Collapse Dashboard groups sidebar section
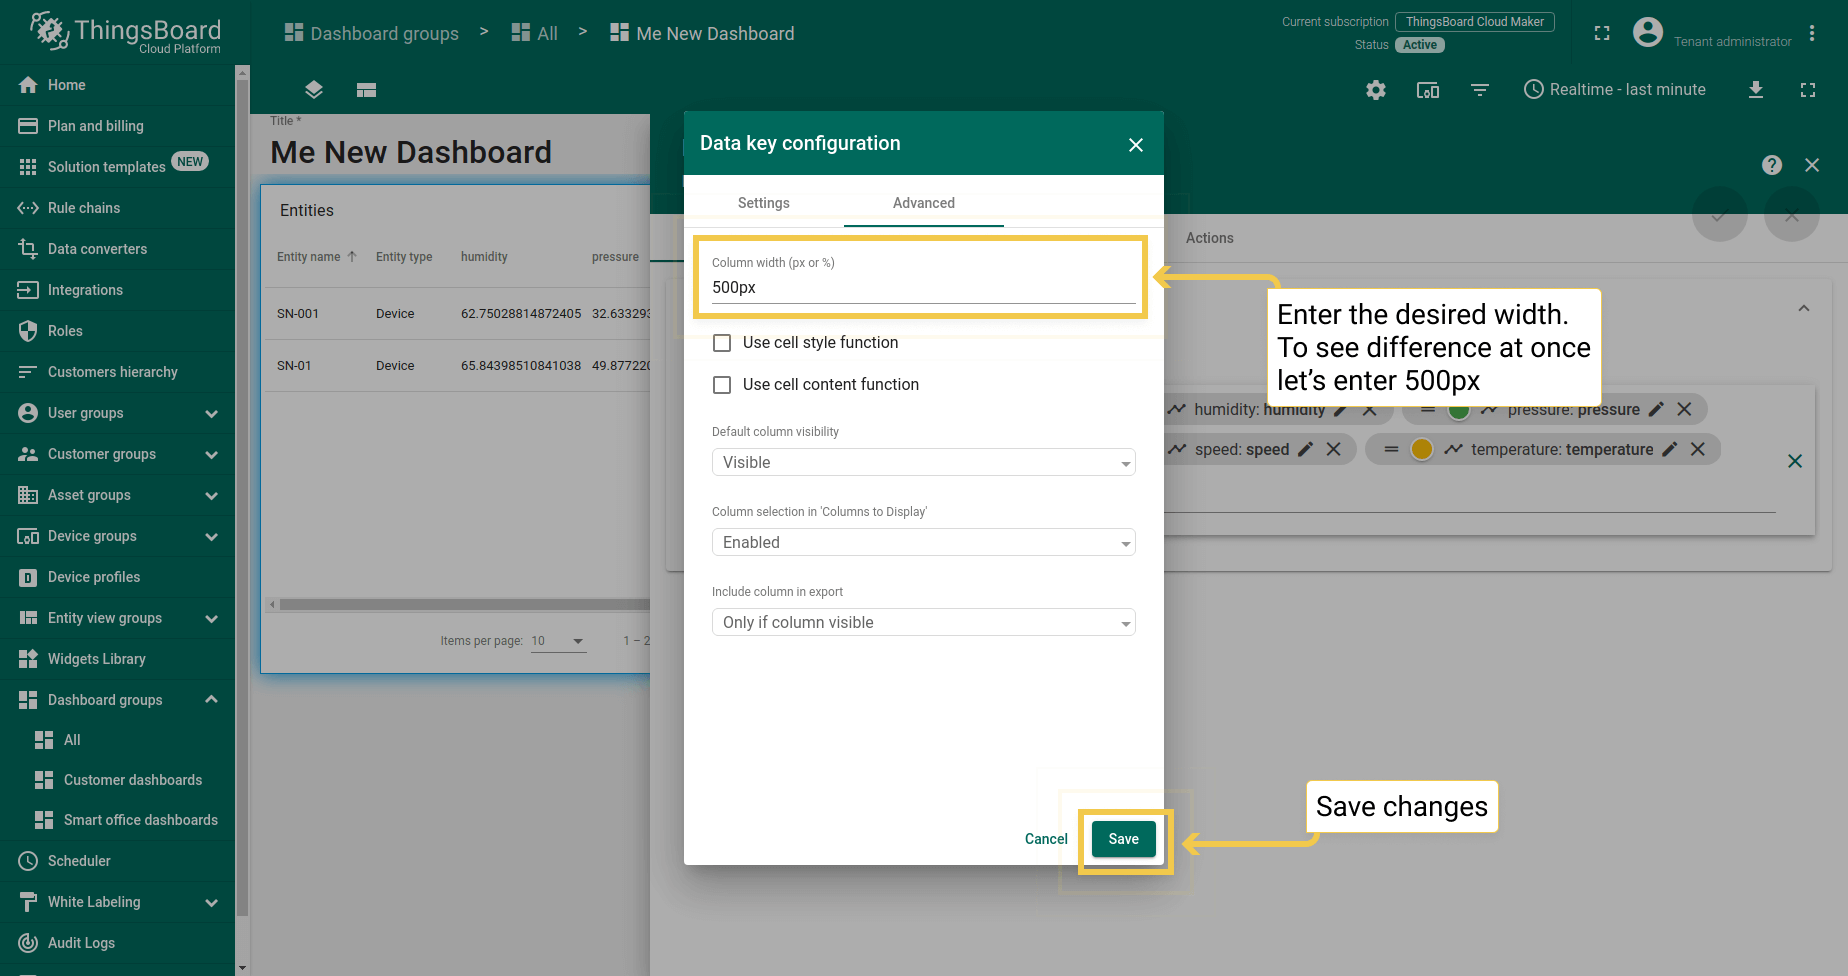 (x=211, y=700)
